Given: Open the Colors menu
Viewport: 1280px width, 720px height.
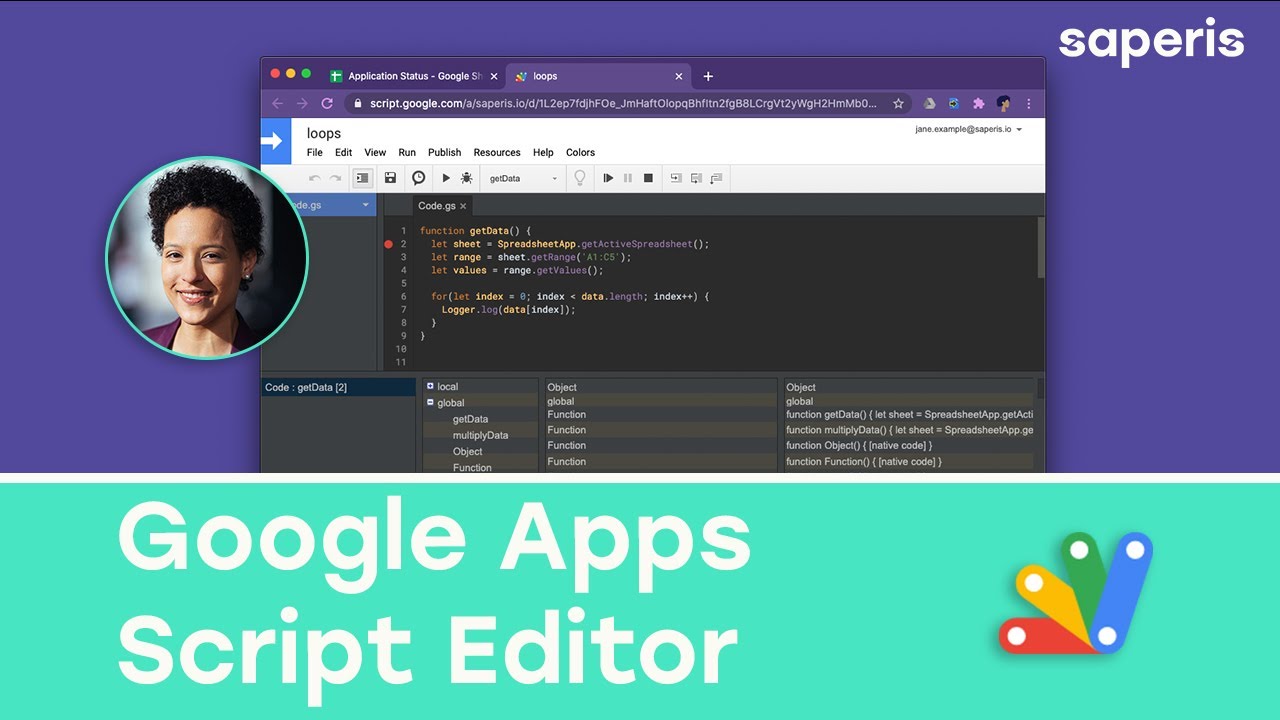Looking at the screenshot, I should click(x=580, y=153).
